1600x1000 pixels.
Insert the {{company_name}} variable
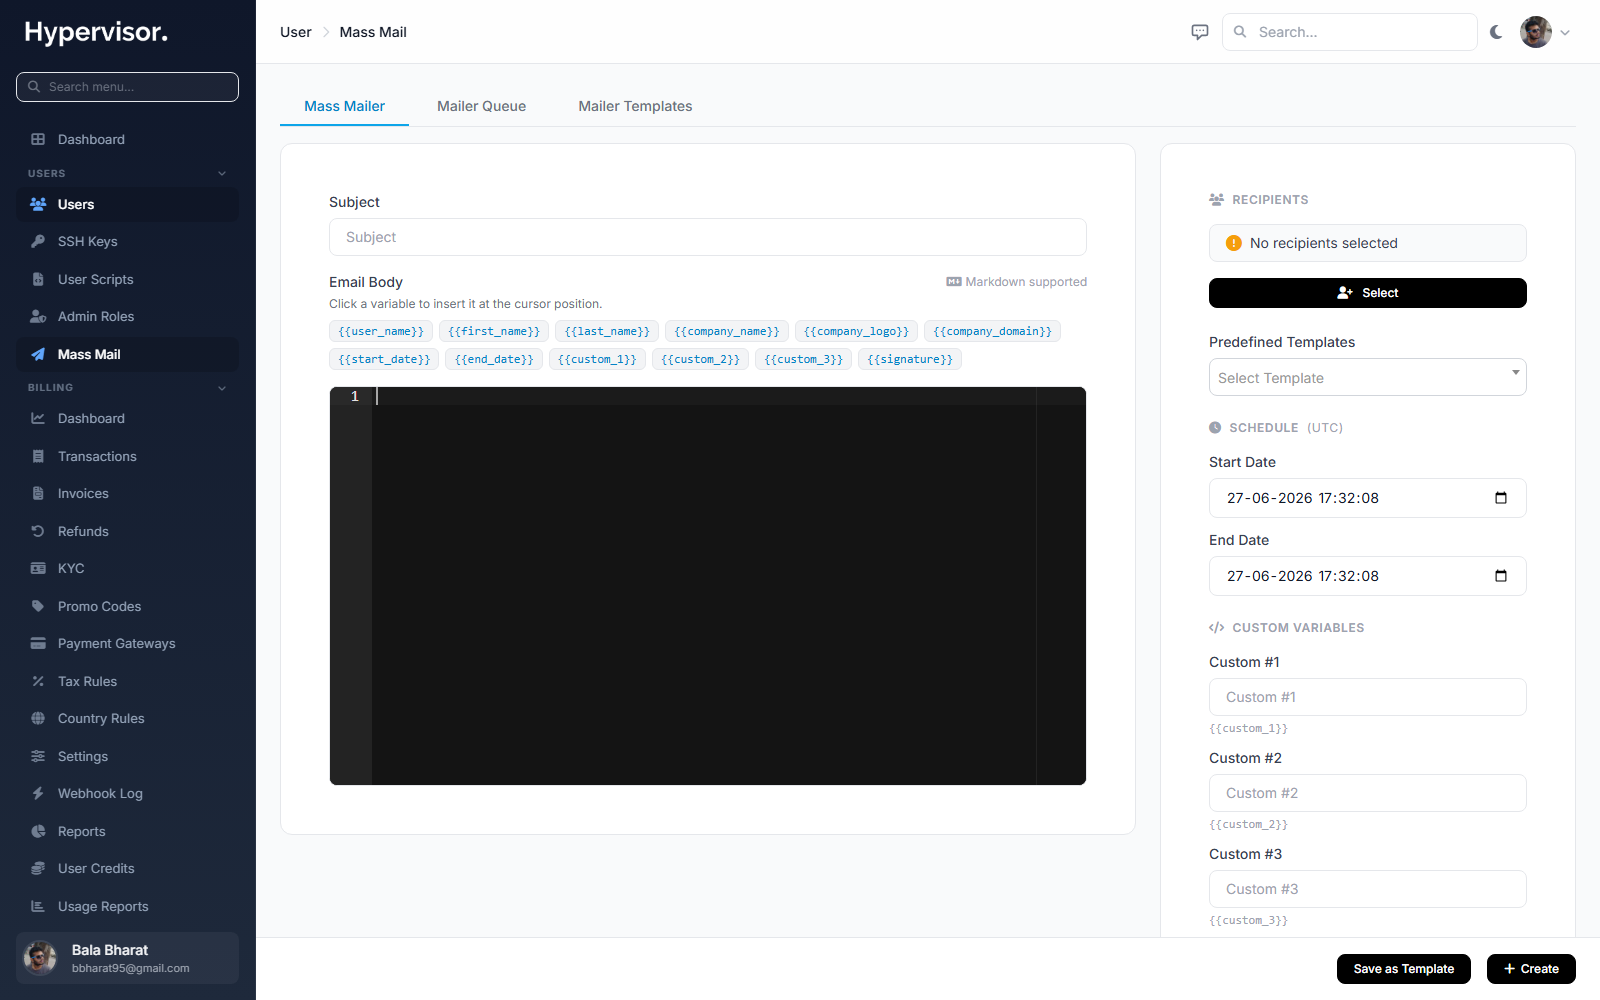[727, 331]
